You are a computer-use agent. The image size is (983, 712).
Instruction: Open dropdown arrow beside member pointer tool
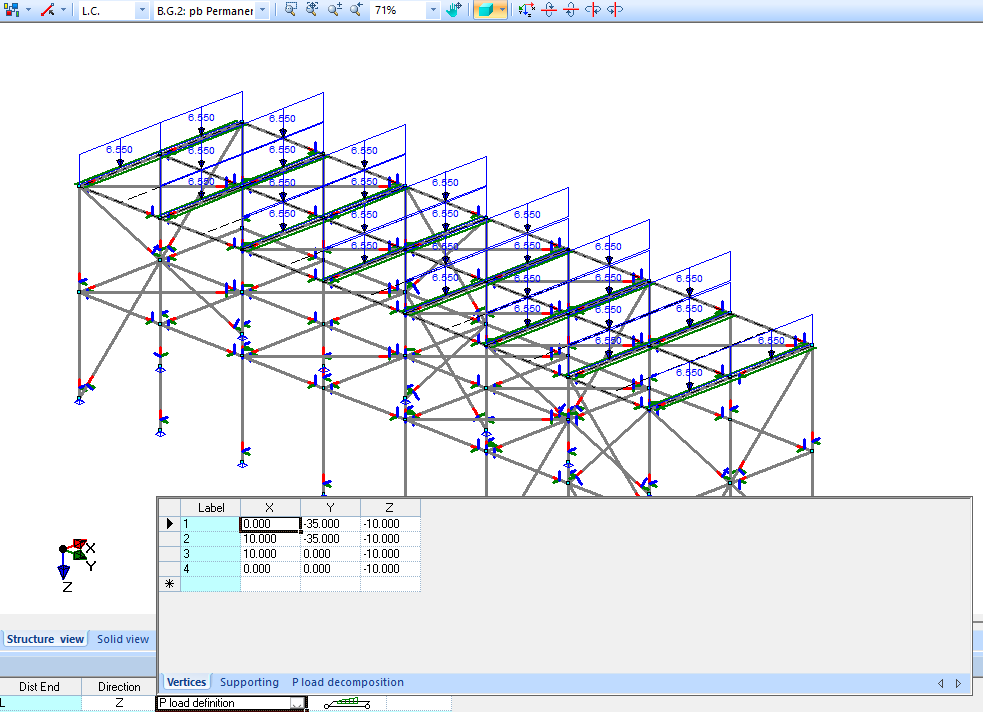(63, 10)
